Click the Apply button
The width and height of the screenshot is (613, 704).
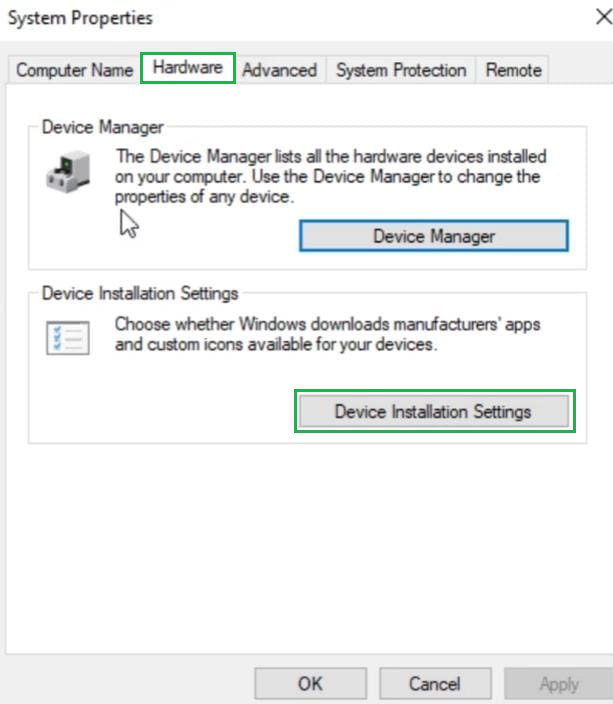pos(558,684)
